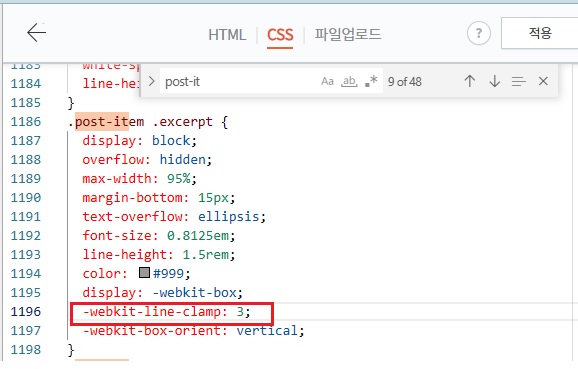The width and height of the screenshot is (578, 369).
Task: Click line number 1196
Action: click(x=25, y=312)
